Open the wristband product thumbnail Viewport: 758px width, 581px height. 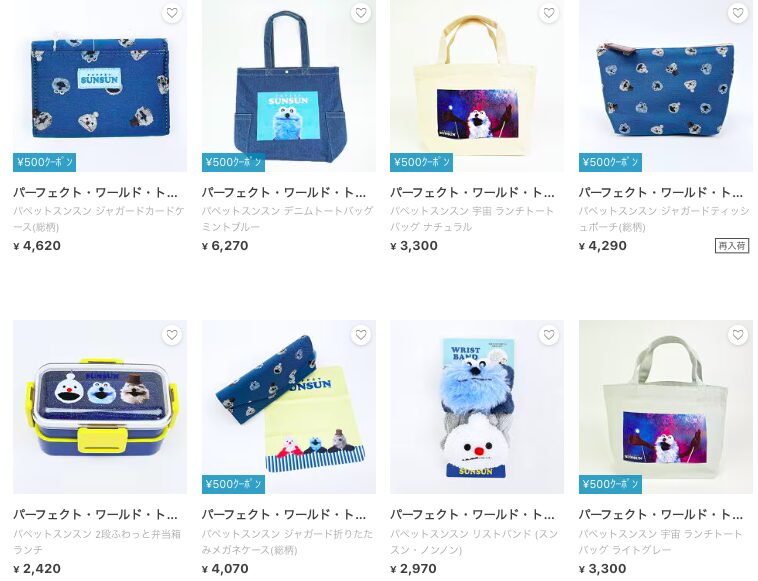477,407
